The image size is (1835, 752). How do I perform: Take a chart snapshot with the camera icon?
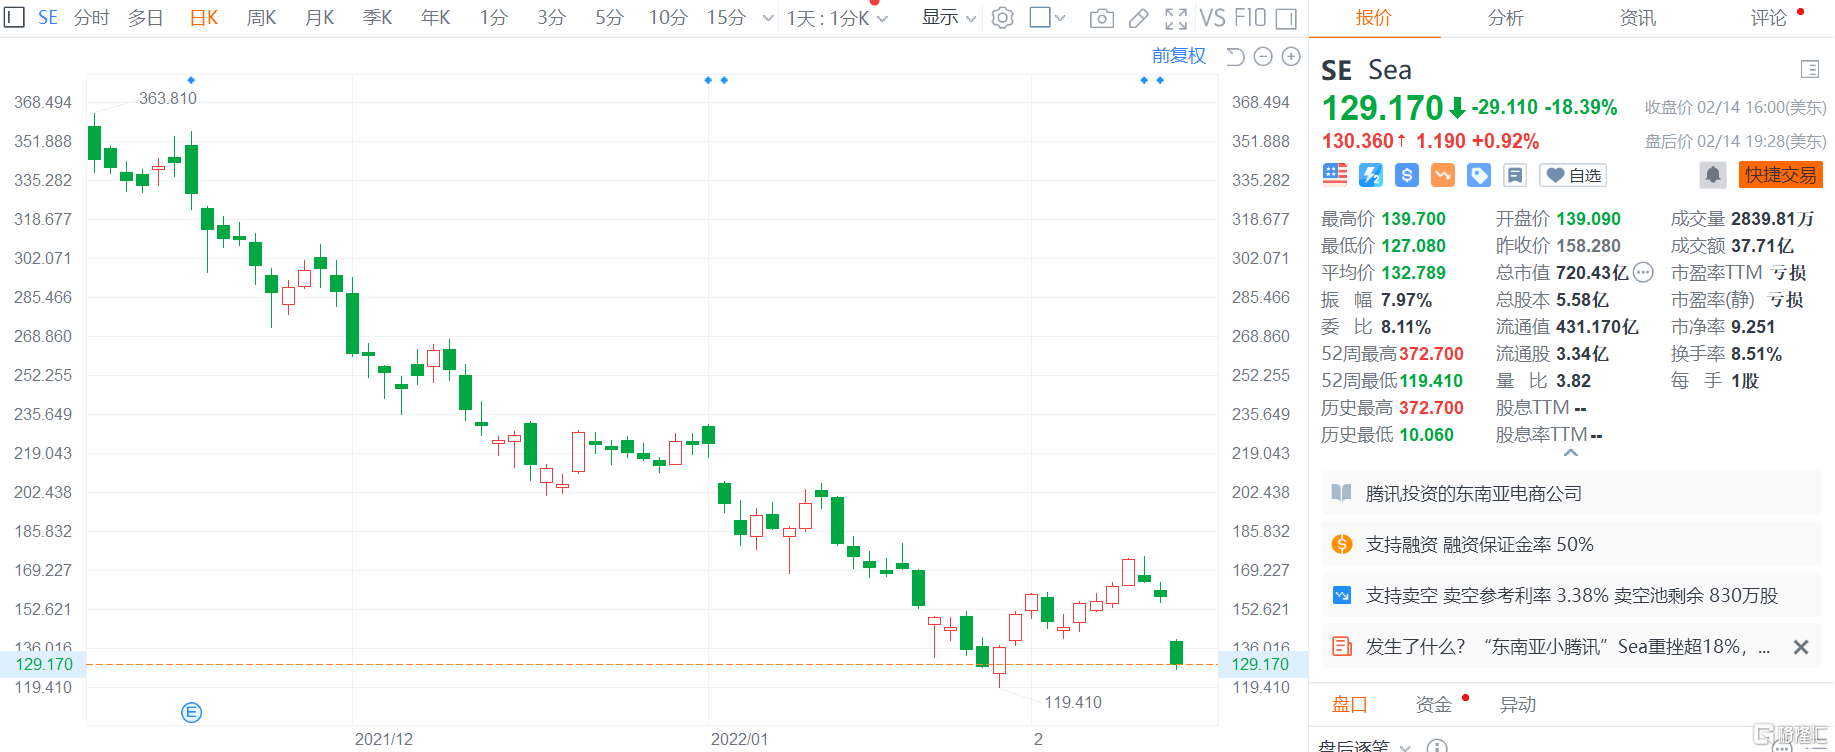[x=1101, y=18]
